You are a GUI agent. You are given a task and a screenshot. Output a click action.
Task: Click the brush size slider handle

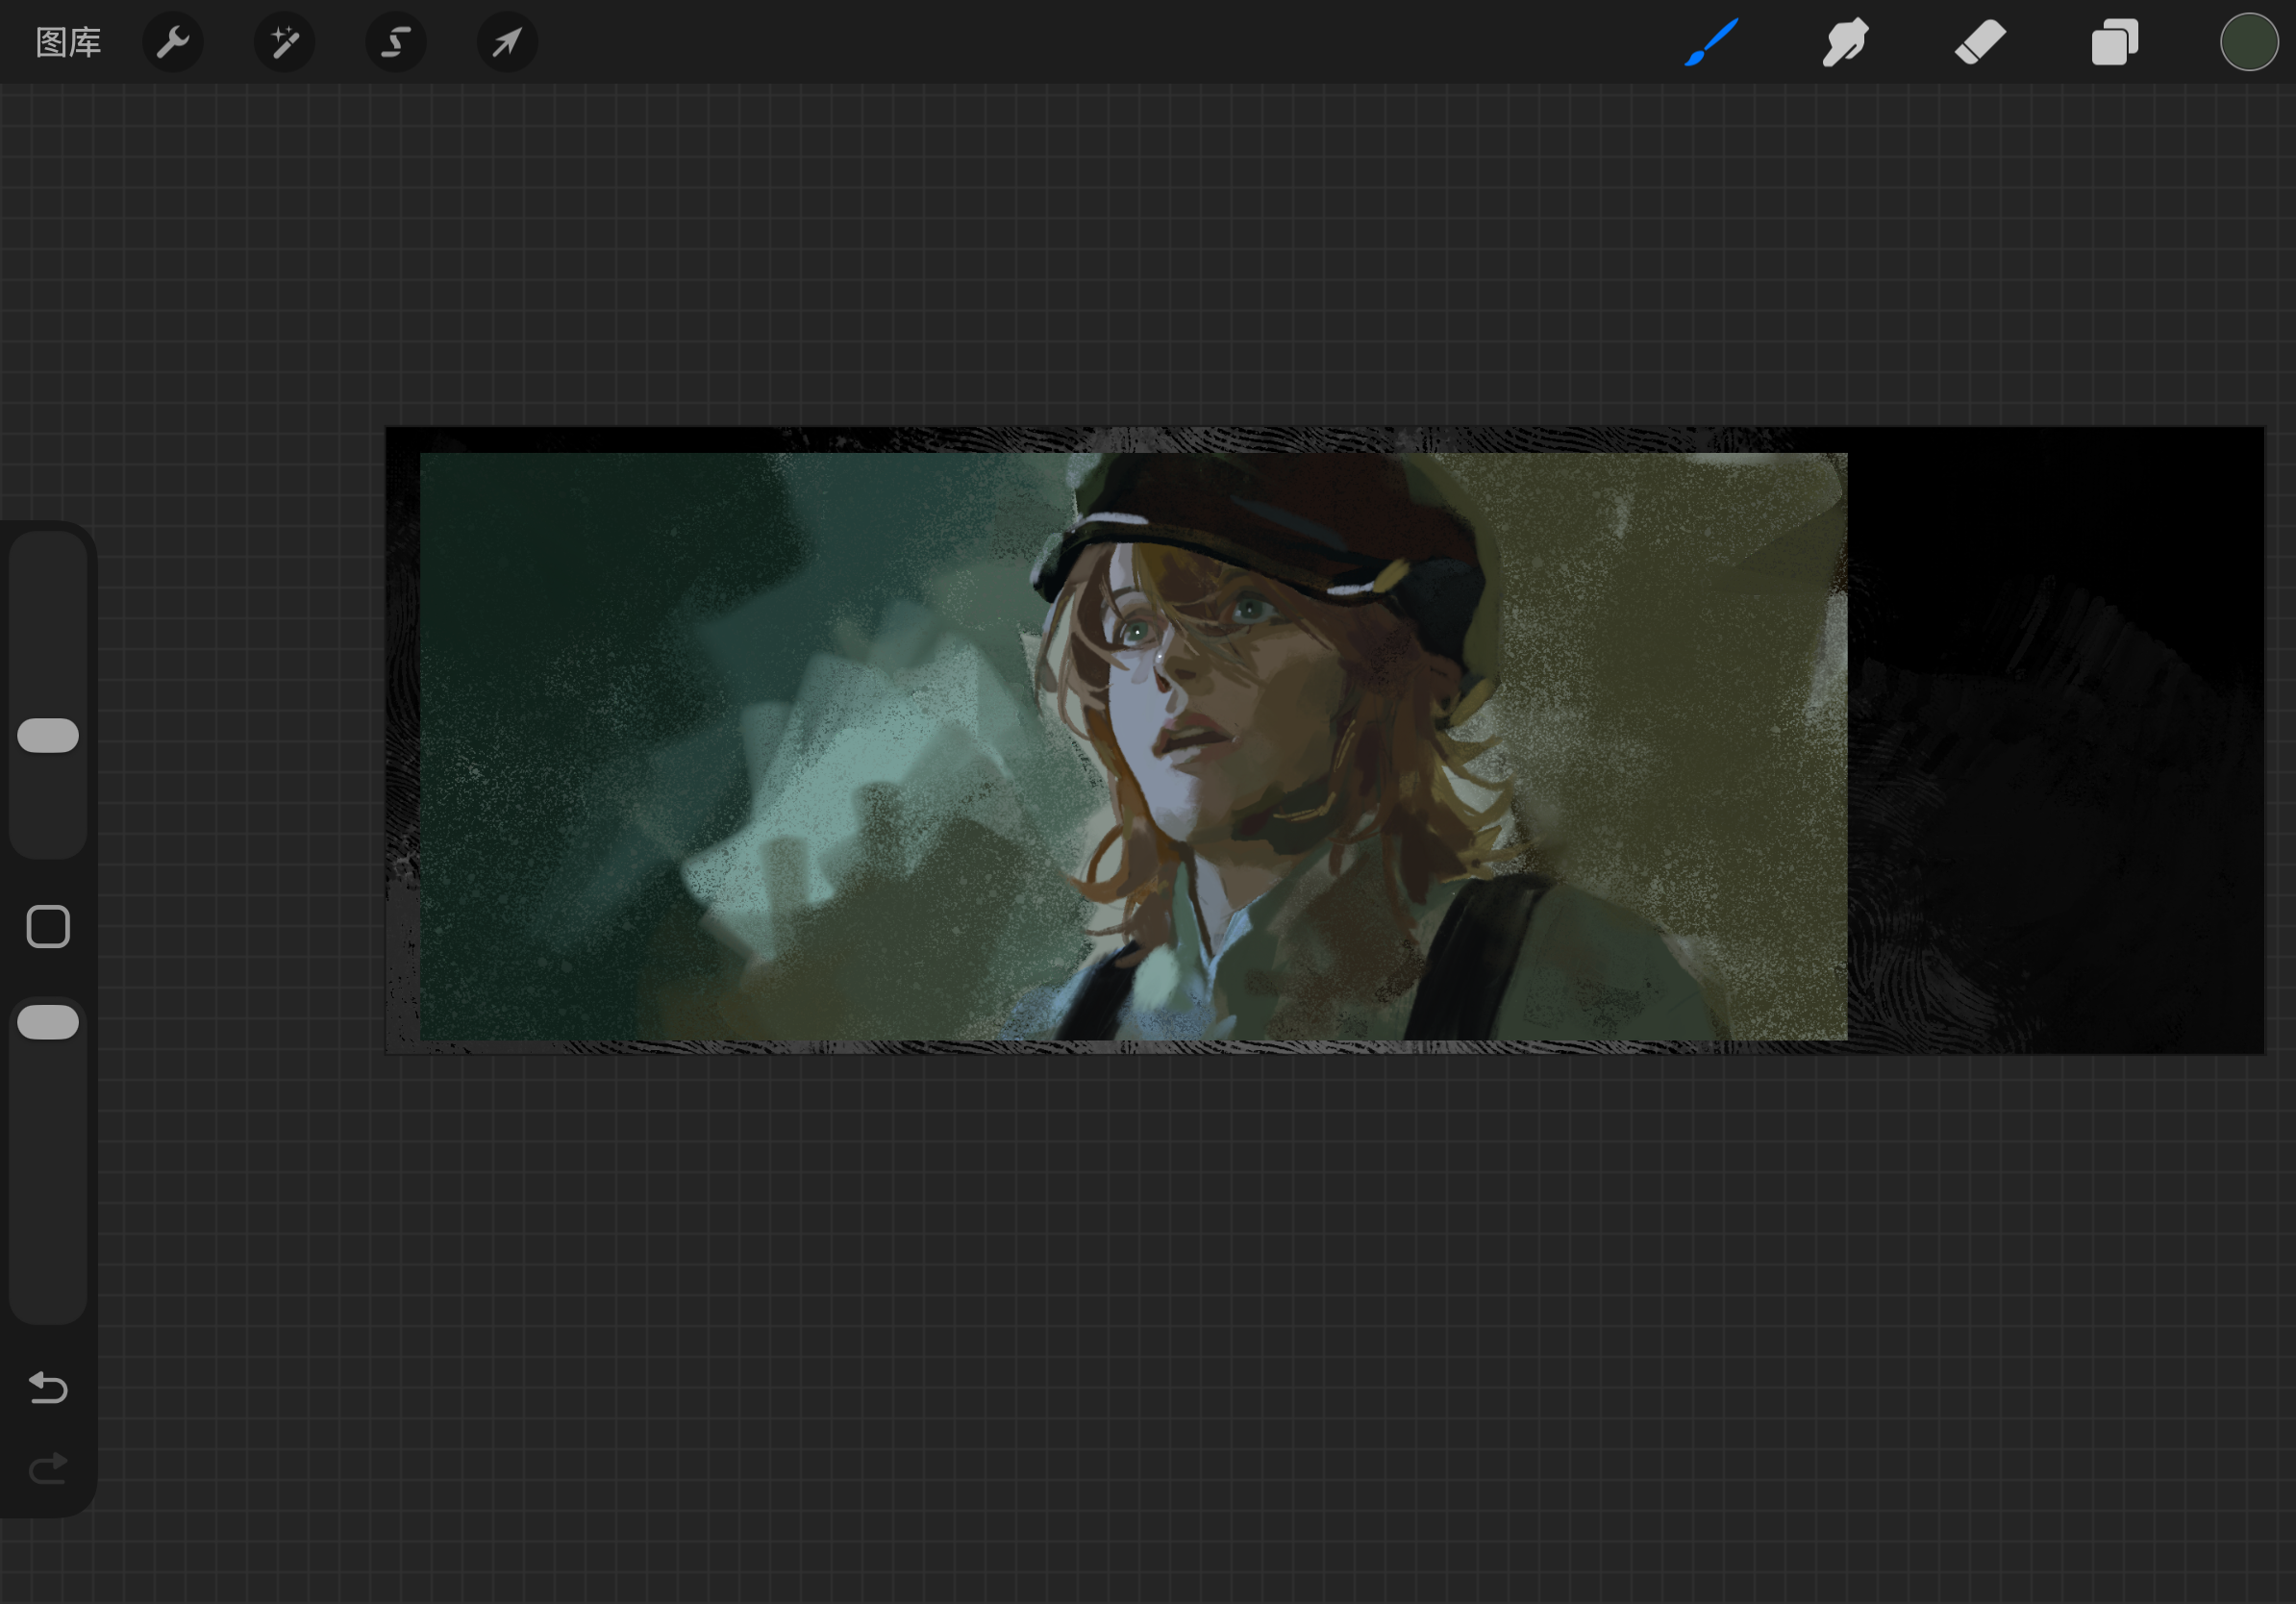point(48,735)
